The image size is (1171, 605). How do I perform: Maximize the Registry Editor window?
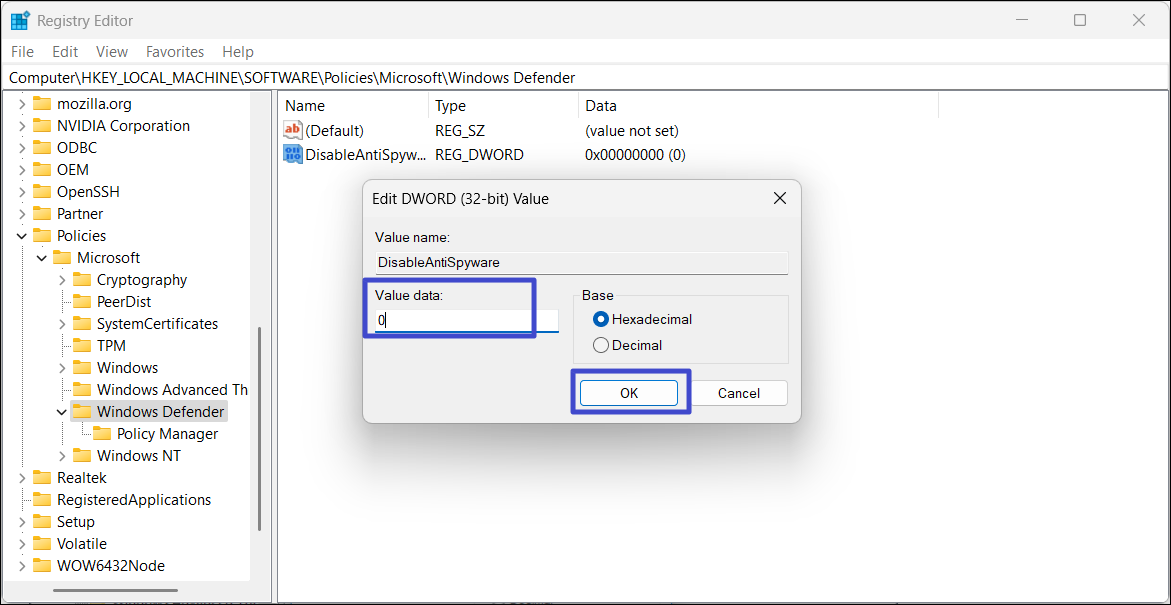point(1080,20)
